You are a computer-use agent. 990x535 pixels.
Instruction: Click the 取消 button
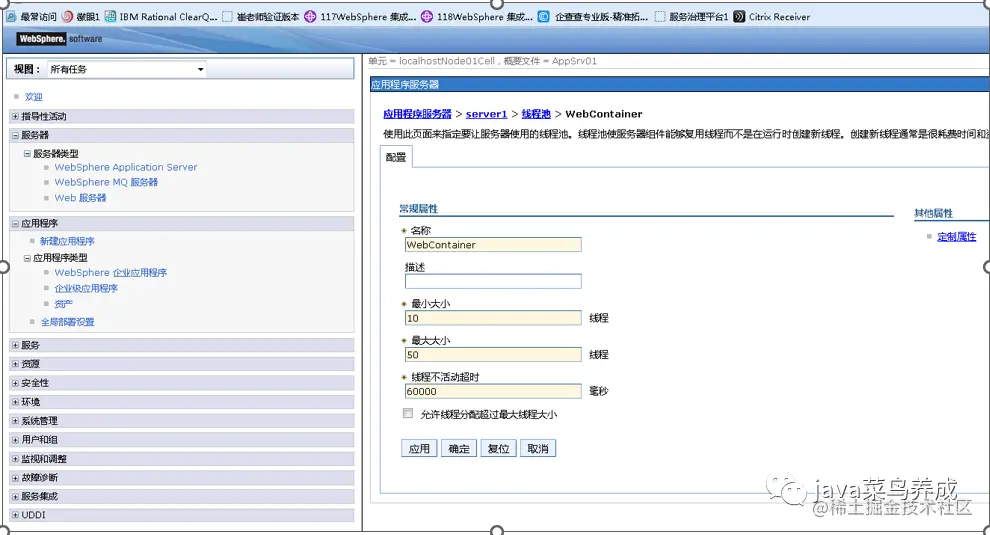click(x=538, y=448)
